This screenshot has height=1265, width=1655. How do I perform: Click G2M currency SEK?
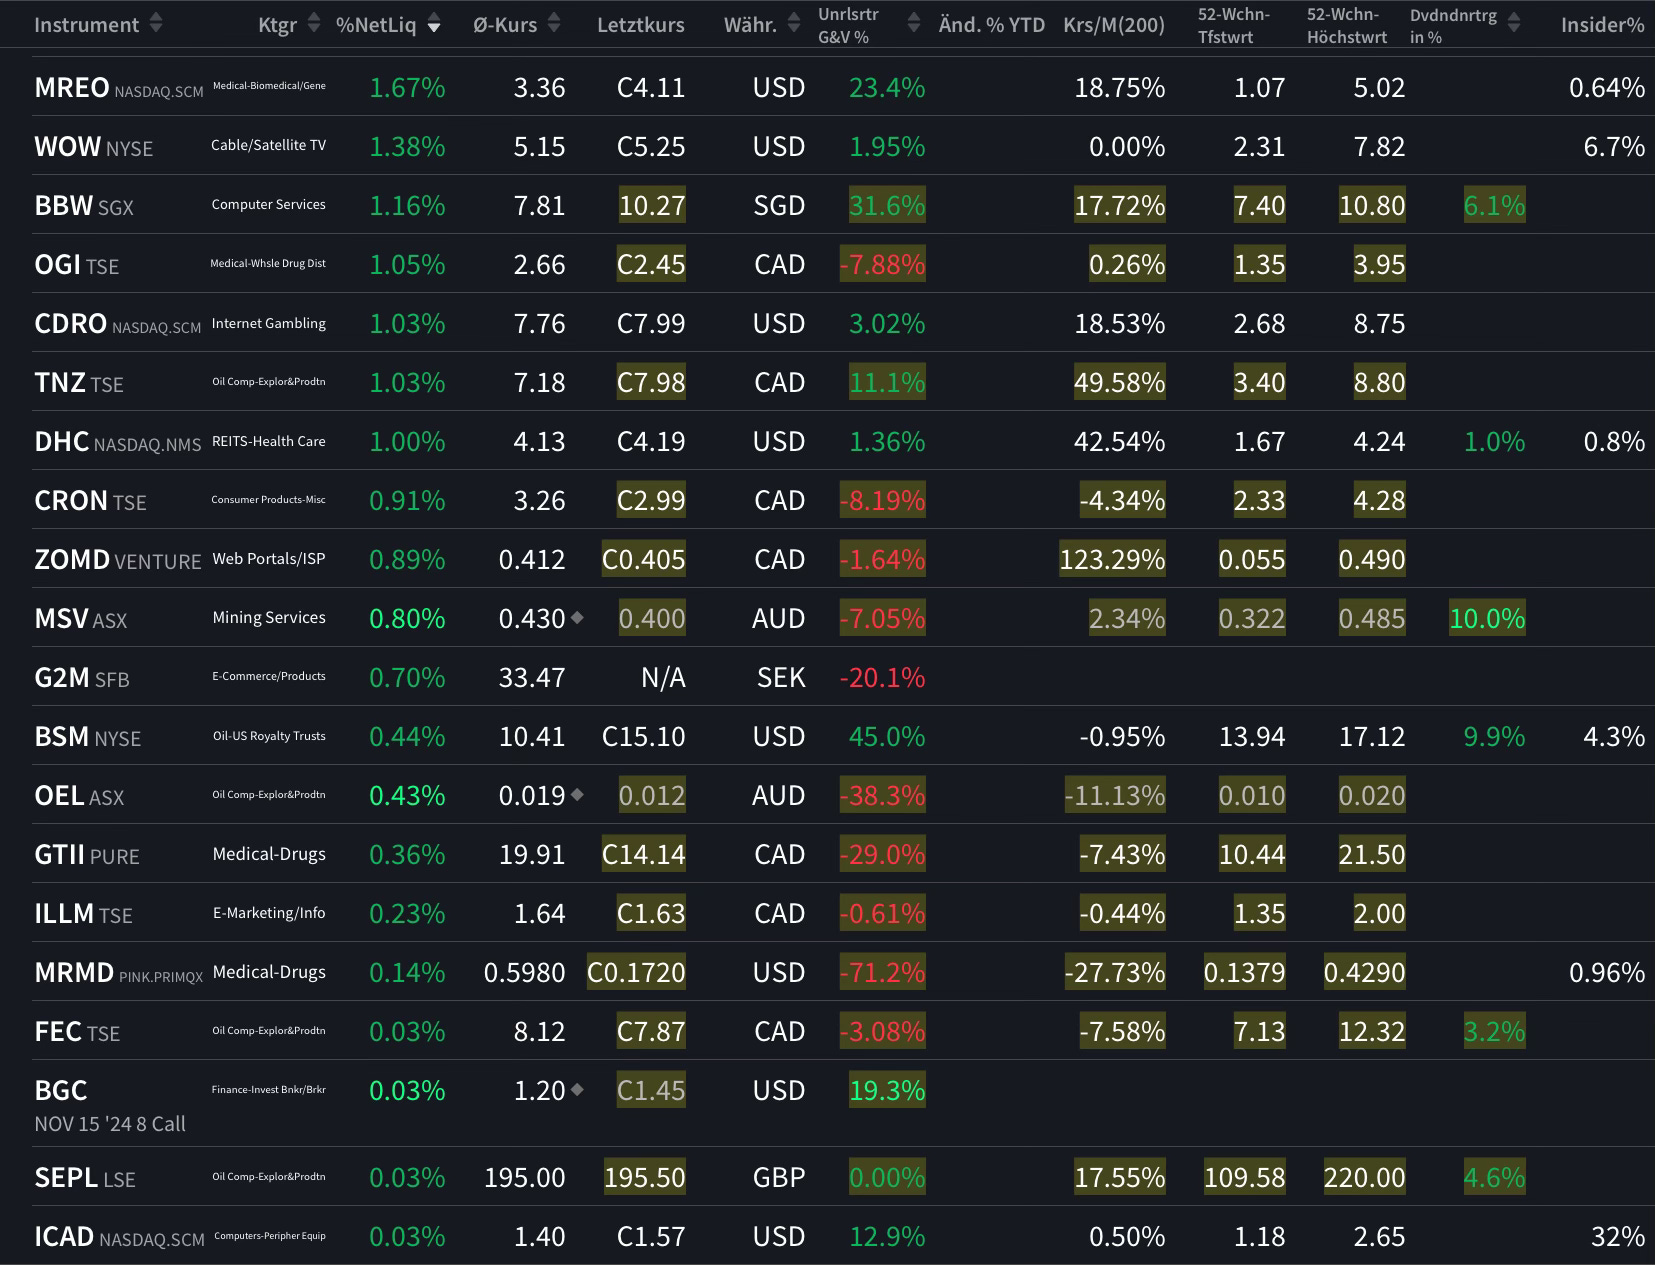pyautogui.click(x=781, y=678)
